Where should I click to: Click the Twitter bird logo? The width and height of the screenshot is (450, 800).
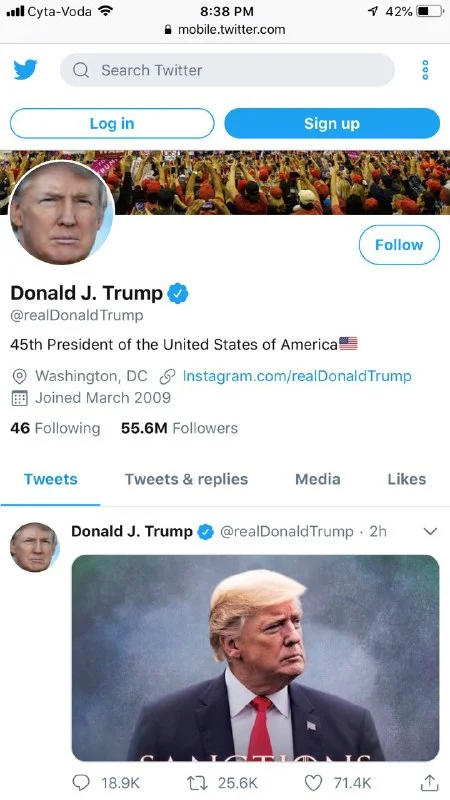(x=25, y=70)
